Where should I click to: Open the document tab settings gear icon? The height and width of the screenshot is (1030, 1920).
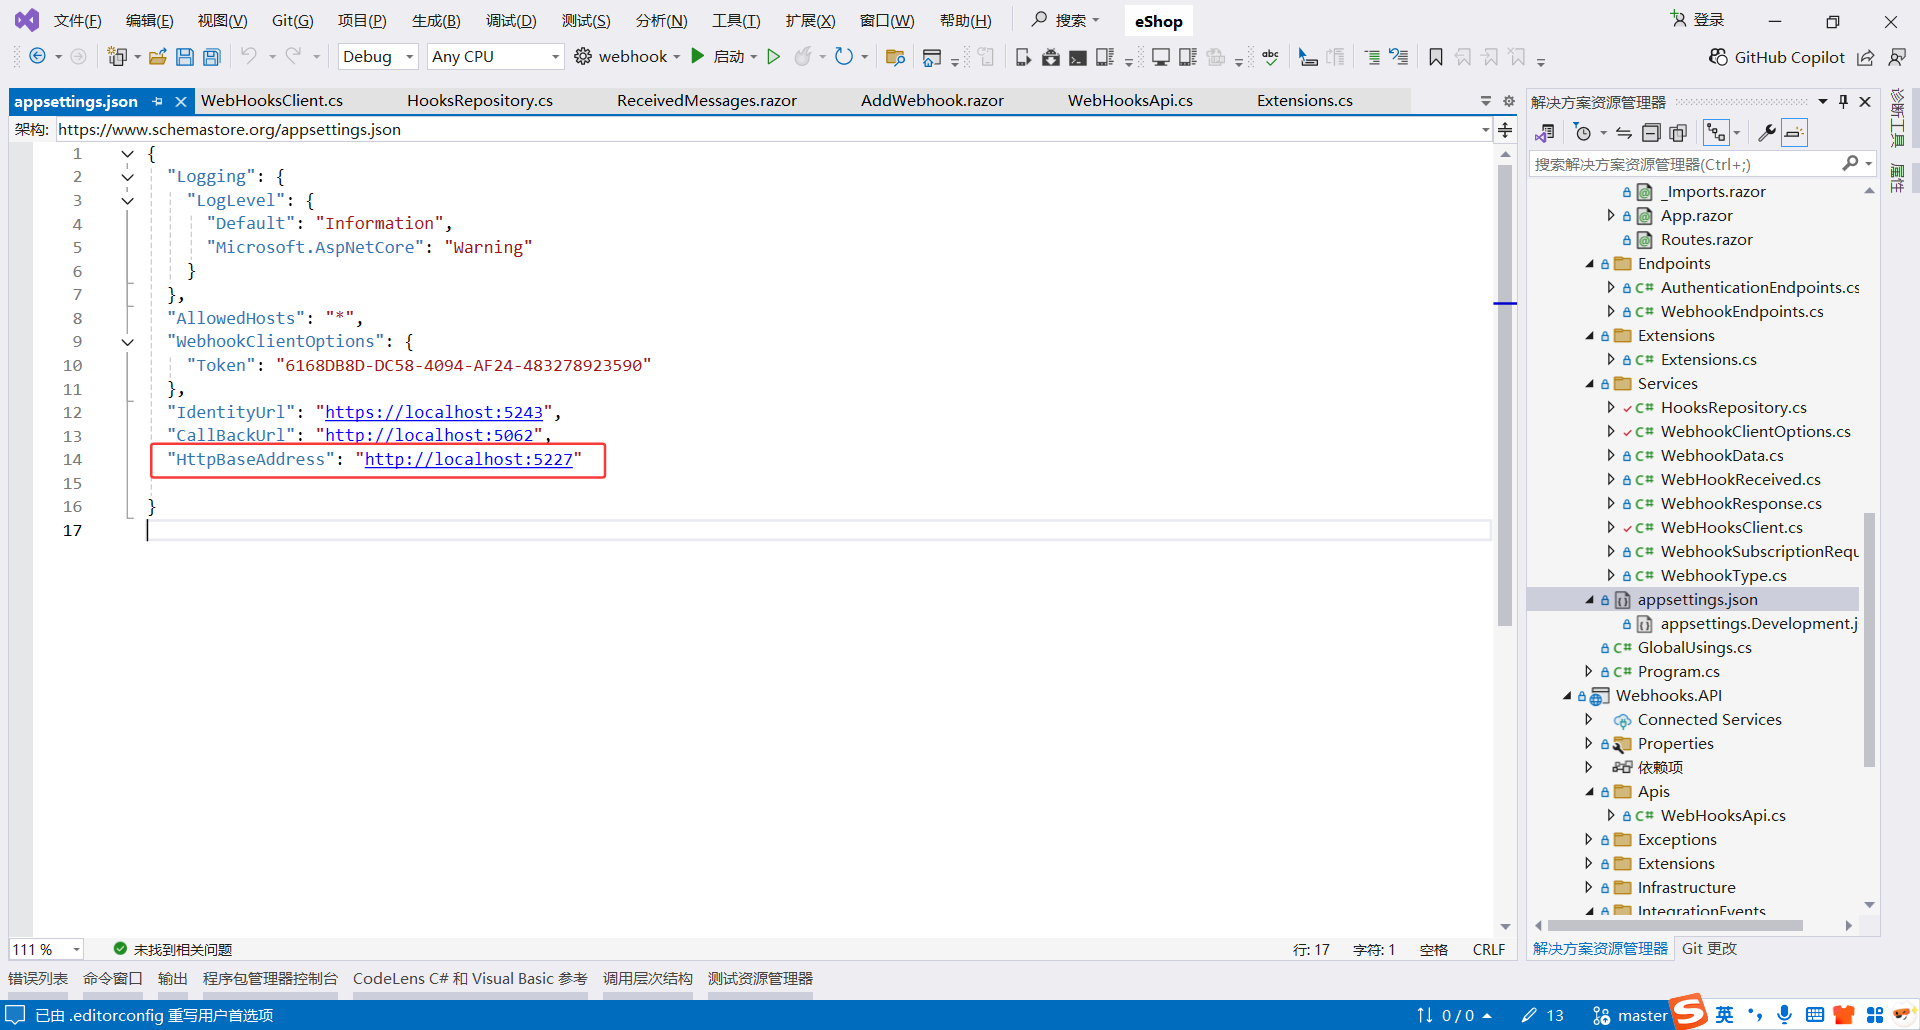click(x=1509, y=101)
